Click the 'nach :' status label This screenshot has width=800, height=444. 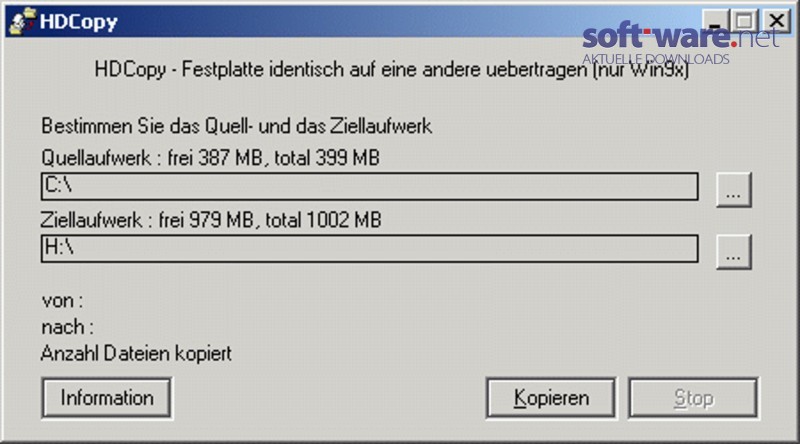coord(67,327)
